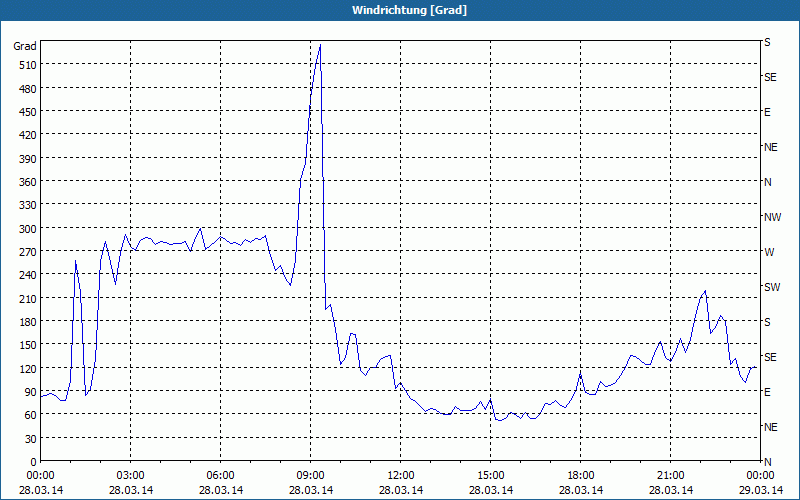Image resolution: width=800 pixels, height=500 pixels.
Task: Select the 270 degree tick label
Action: [x=28, y=252]
